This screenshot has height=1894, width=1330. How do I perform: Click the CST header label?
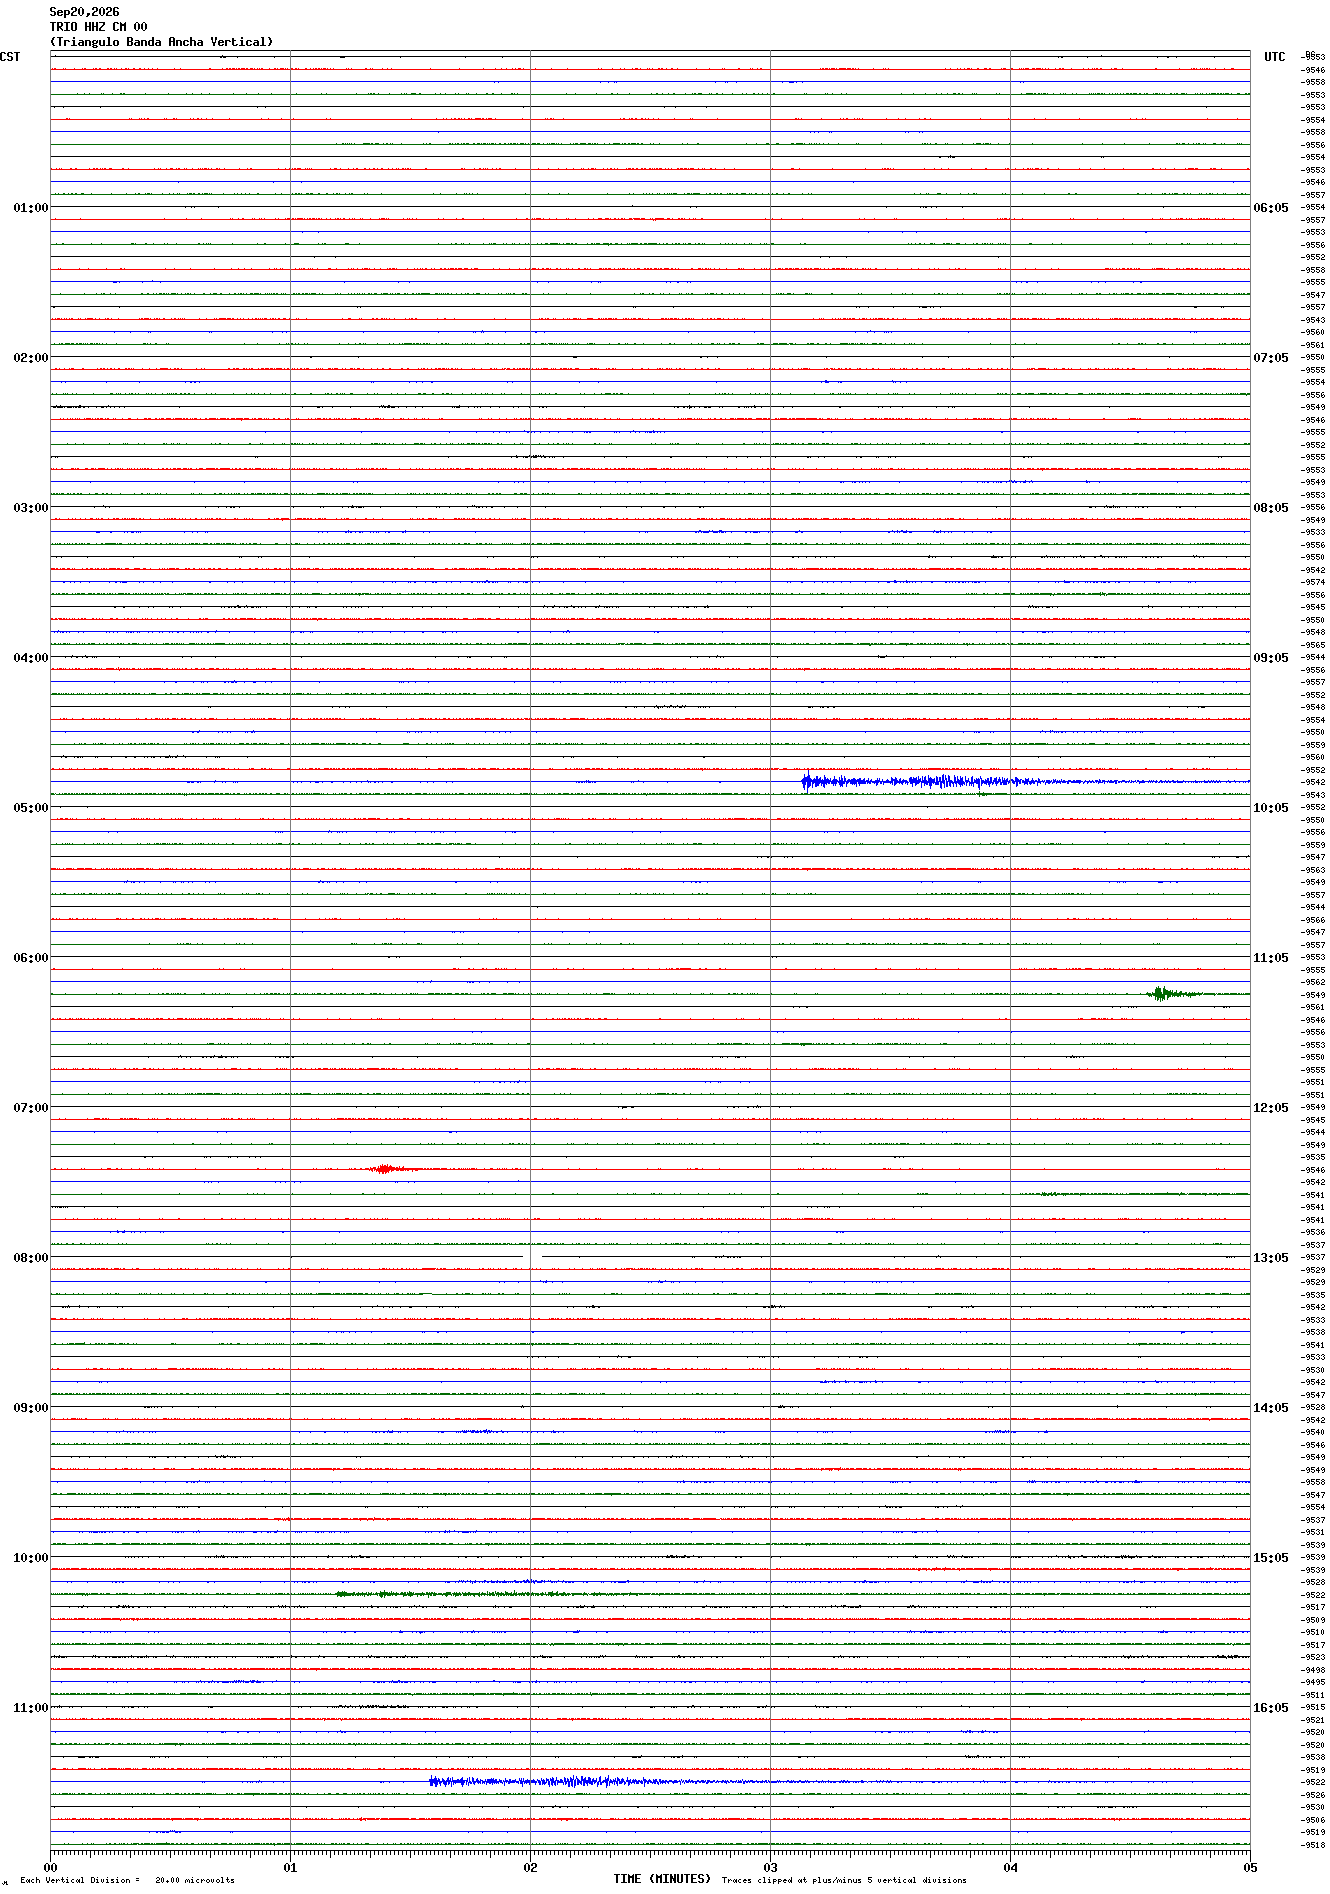pyautogui.click(x=10, y=57)
